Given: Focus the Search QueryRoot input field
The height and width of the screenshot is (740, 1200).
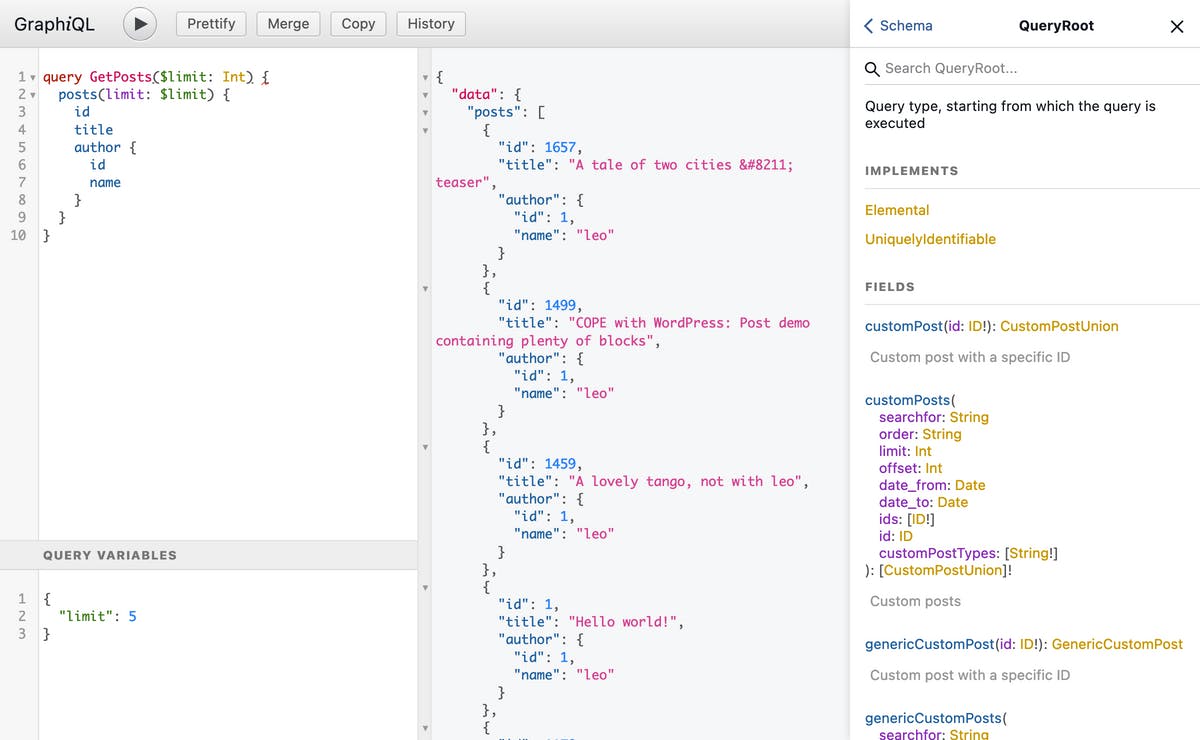Looking at the screenshot, I should (x=990, y=68).
